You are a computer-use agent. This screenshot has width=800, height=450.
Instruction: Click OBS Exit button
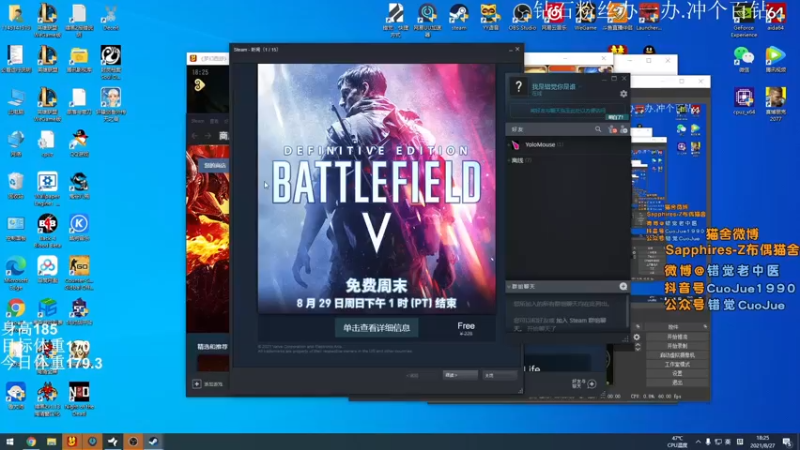[677, 382]
